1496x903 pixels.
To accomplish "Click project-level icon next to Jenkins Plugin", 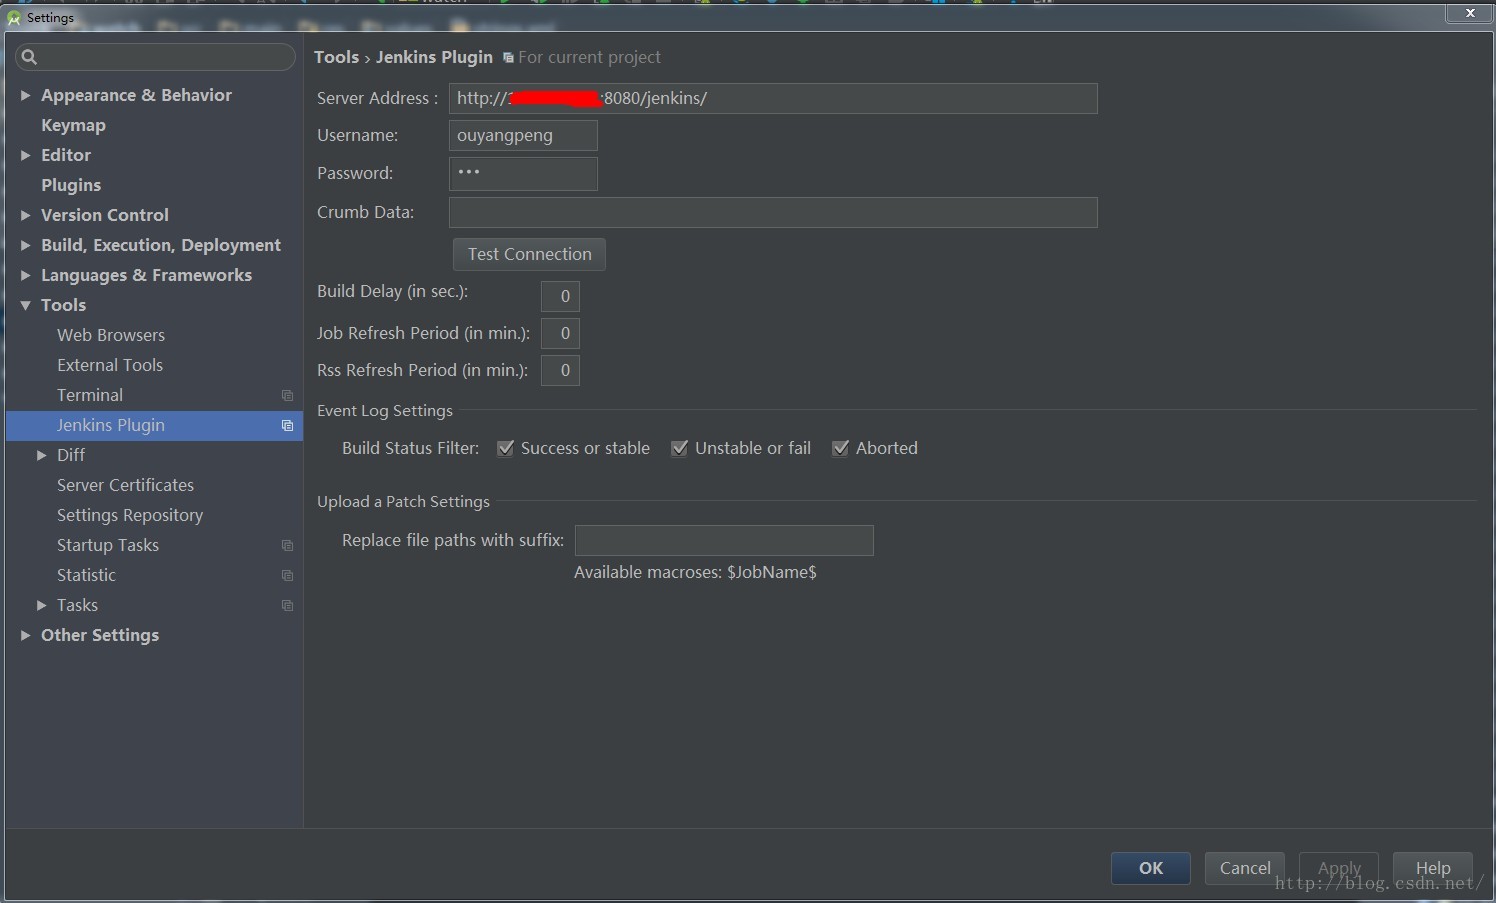I will (x=287, y=425).
